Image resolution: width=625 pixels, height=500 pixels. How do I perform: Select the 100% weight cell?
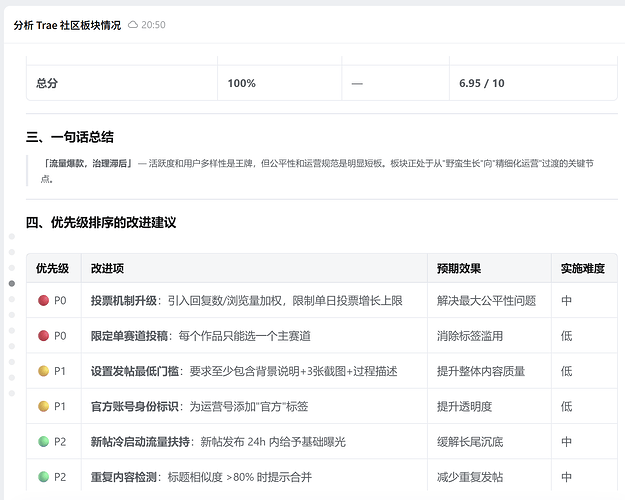[x=279, y=83]
